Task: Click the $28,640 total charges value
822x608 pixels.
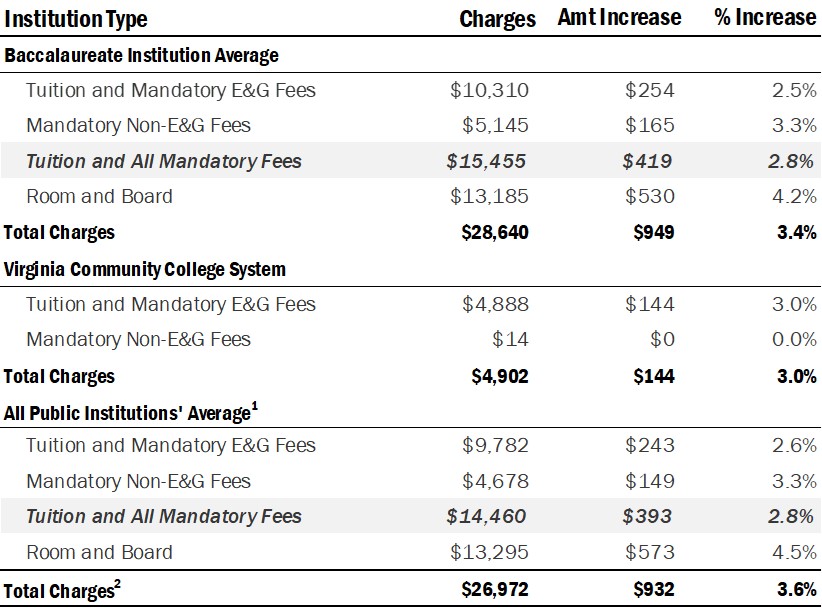Action: tap(489, 233)
